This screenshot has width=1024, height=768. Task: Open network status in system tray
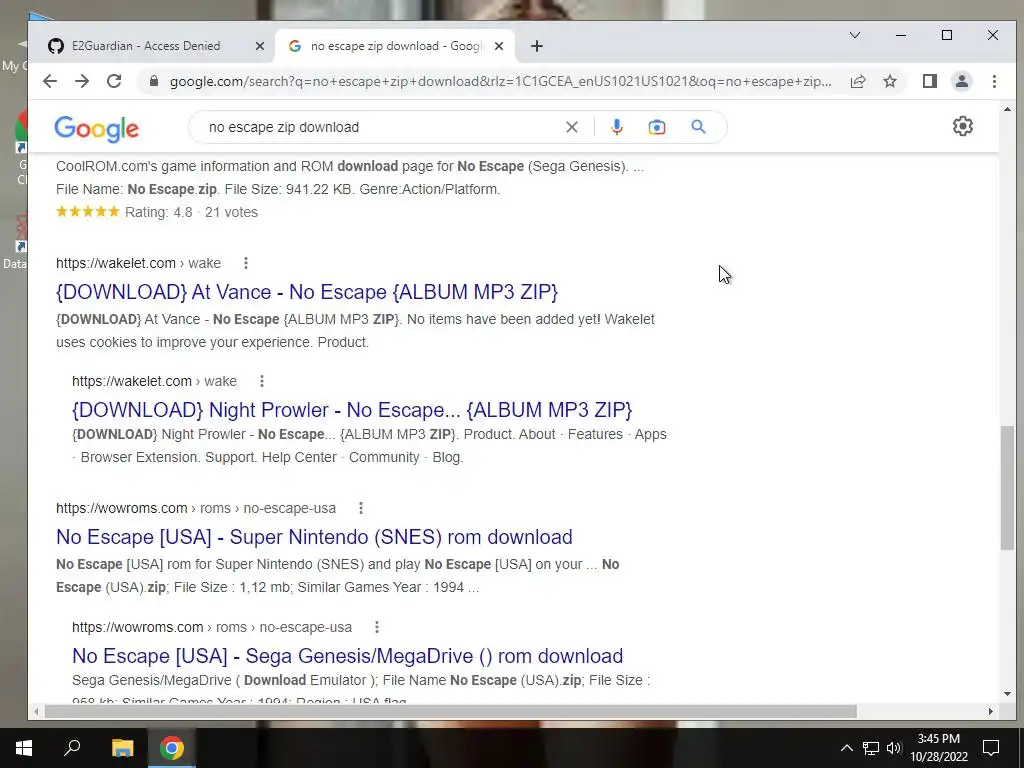point(870,748)
